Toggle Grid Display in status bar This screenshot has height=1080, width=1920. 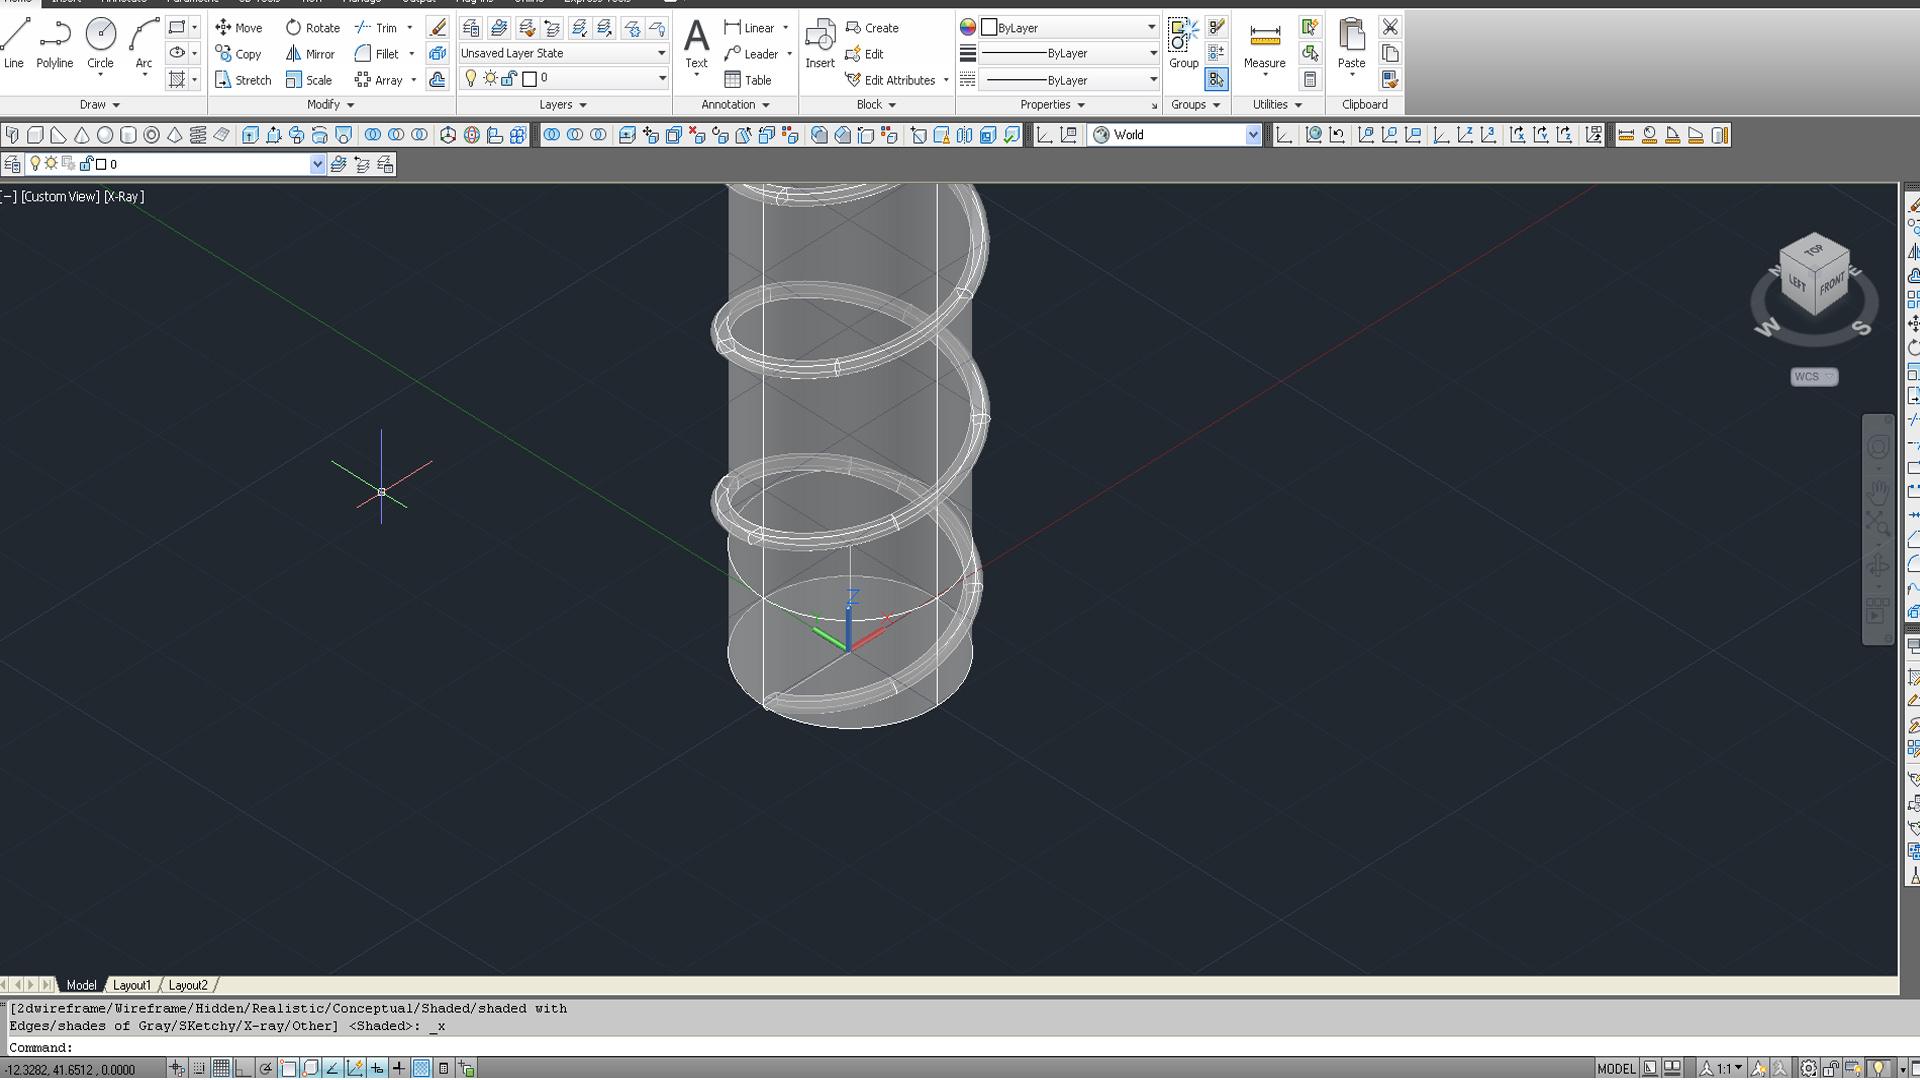pyautogui.click(x=221, y=1068)
